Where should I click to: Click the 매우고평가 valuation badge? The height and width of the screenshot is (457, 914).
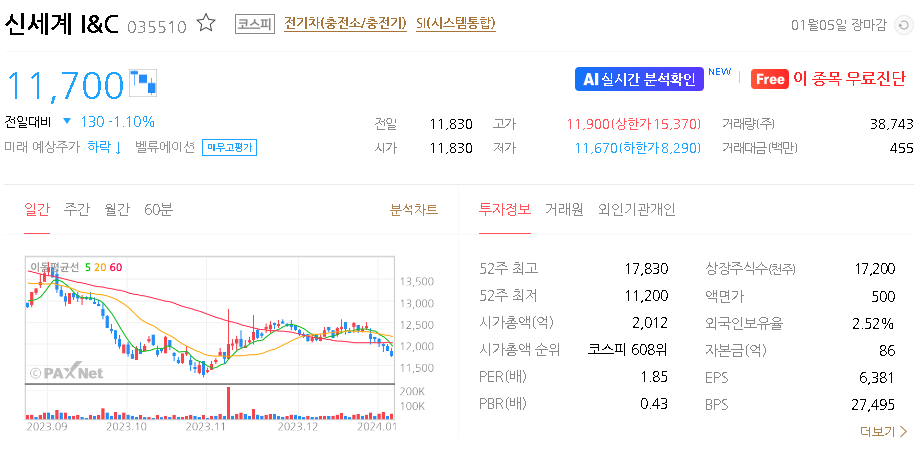pyautogui.click(x=230, y=147)
